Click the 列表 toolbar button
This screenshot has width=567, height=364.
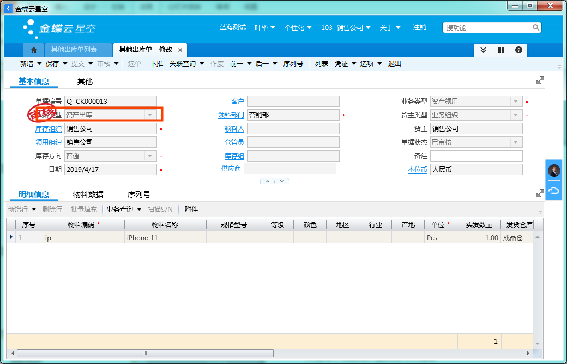pos(321,64)
